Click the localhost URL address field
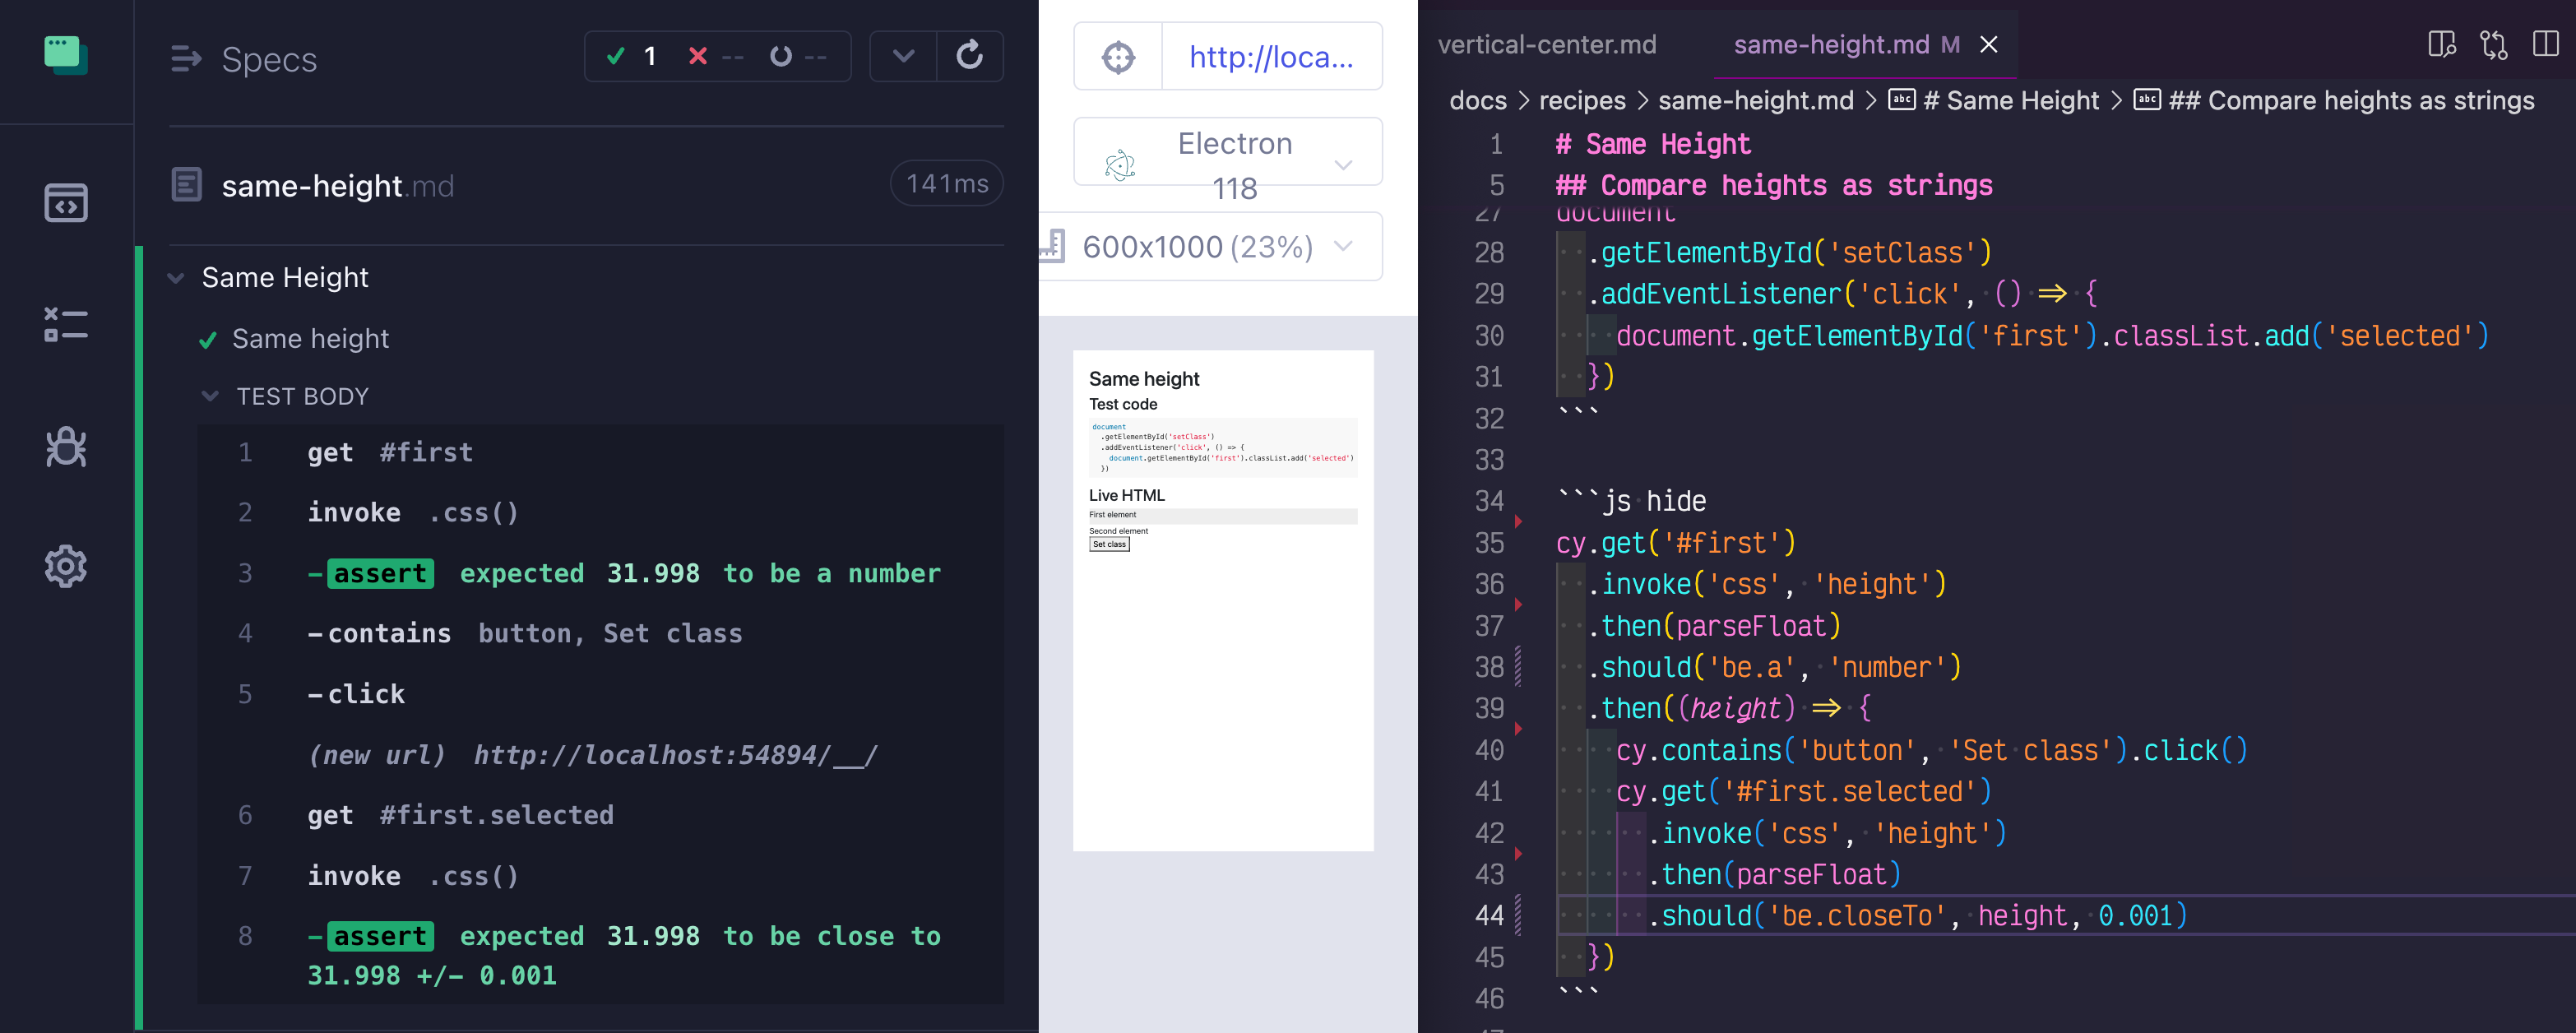The width and height of the screenshot is (2576, 1033). (1270, 57)
